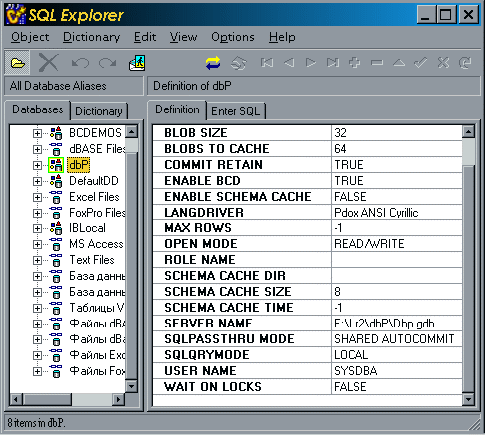Expand the Text Files tree node
Image resolution: width=486 pixels, height=436 pixels.
37,261
